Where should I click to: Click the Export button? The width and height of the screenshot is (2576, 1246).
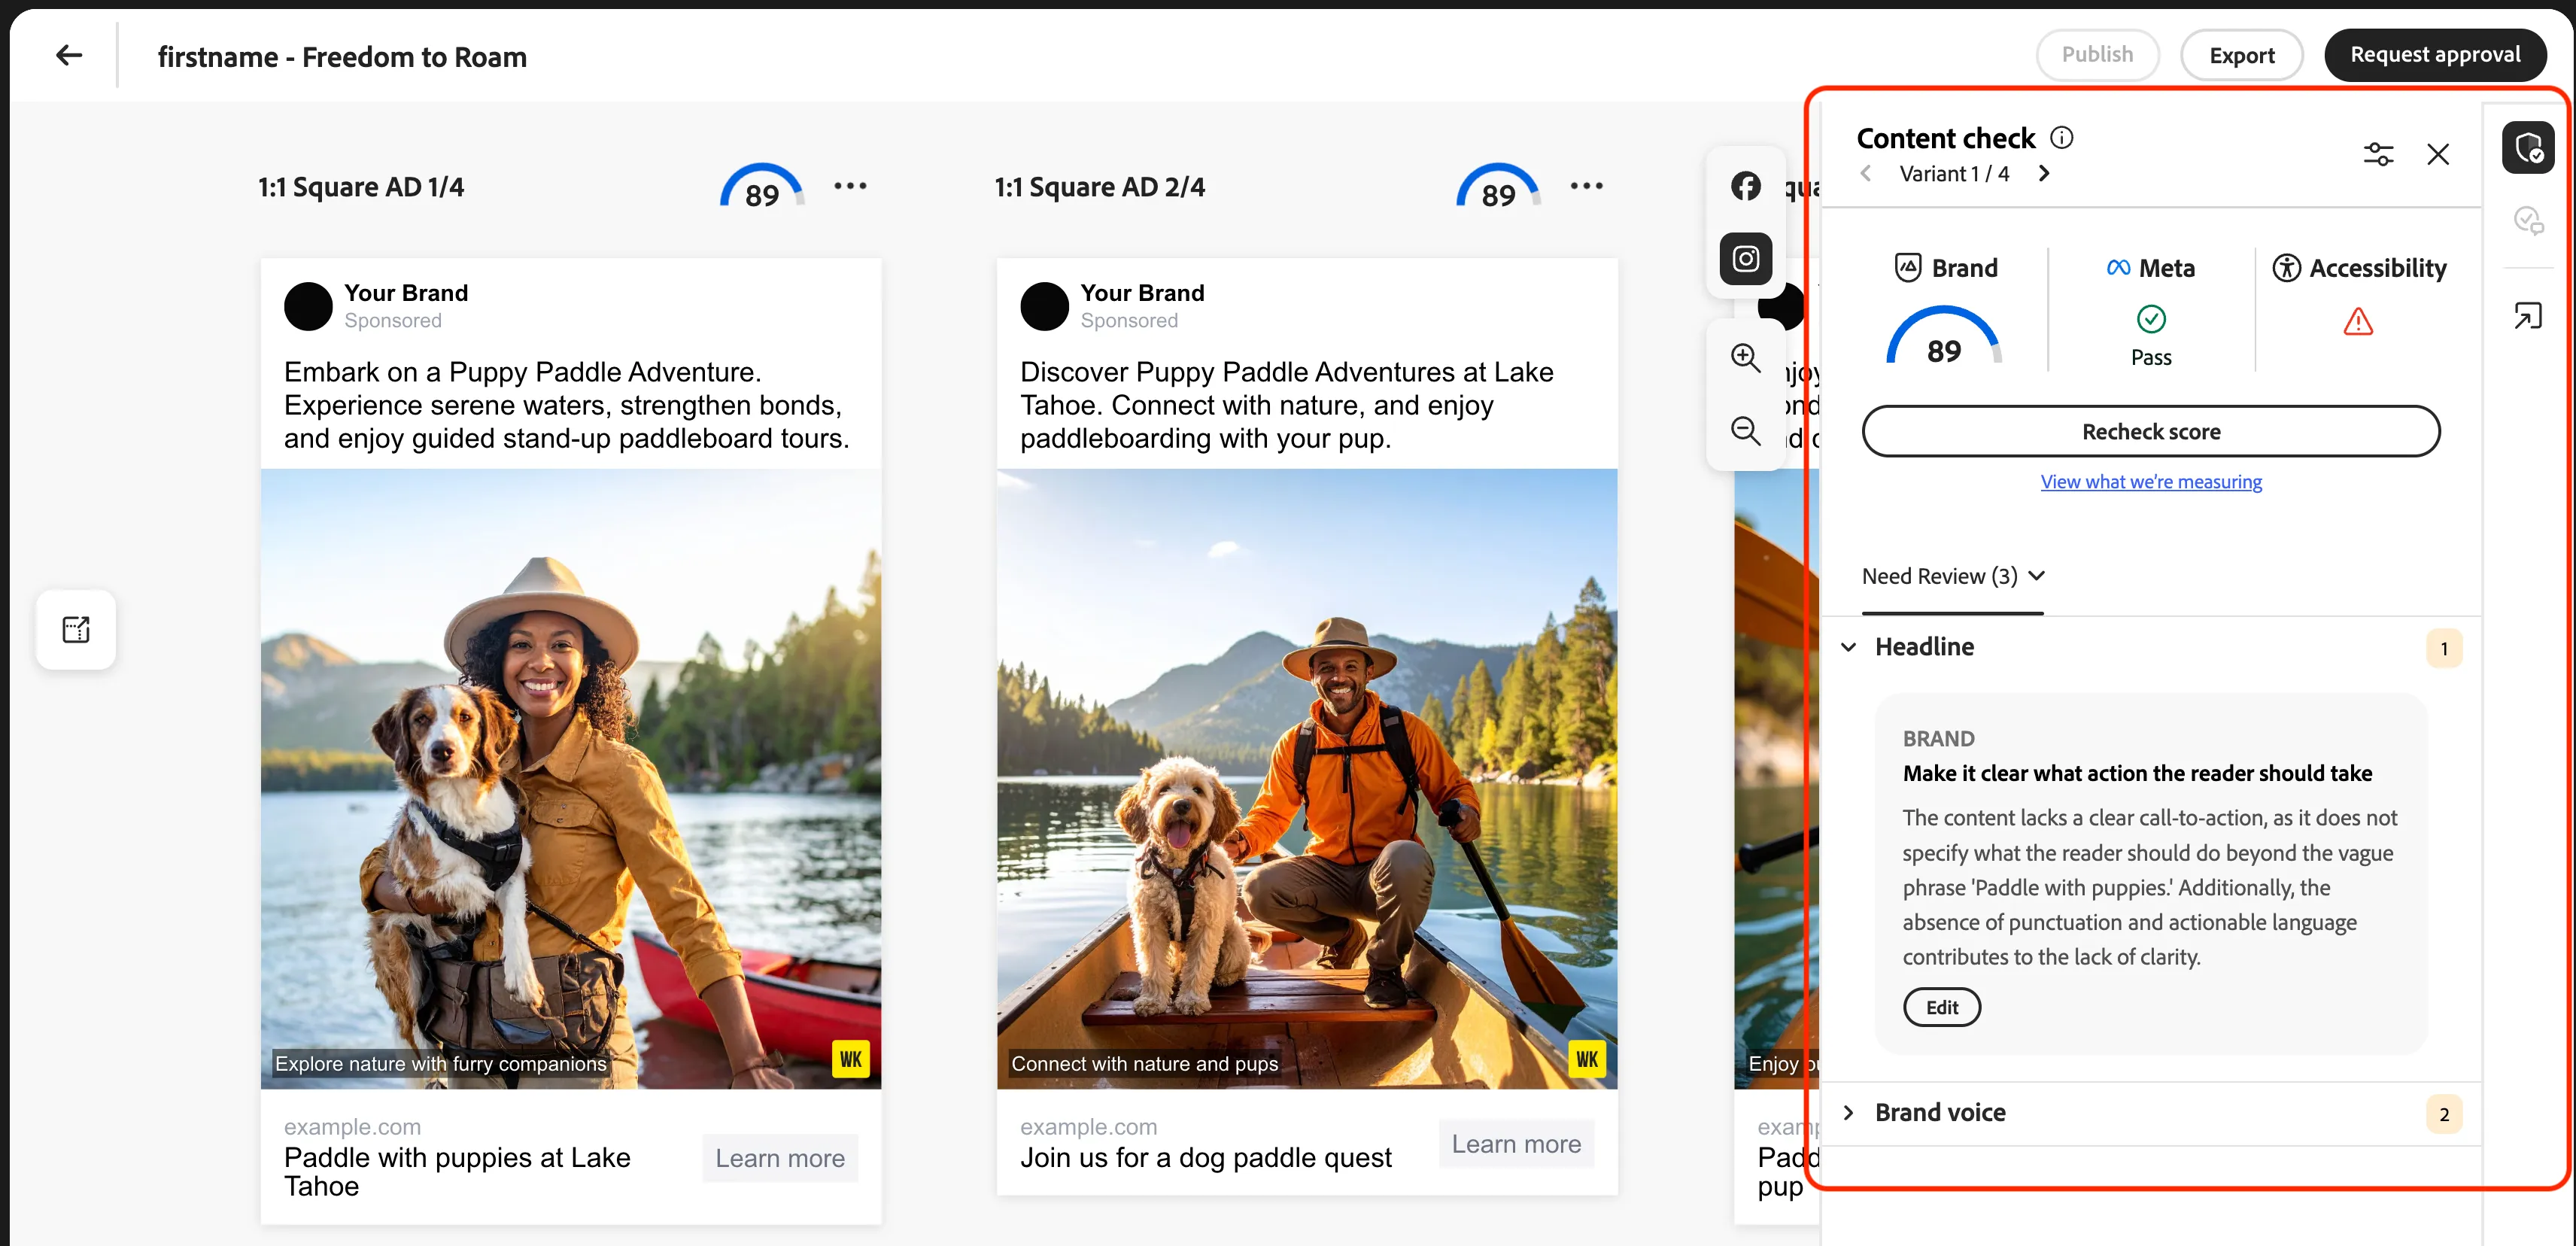[x=2241, y=55]
